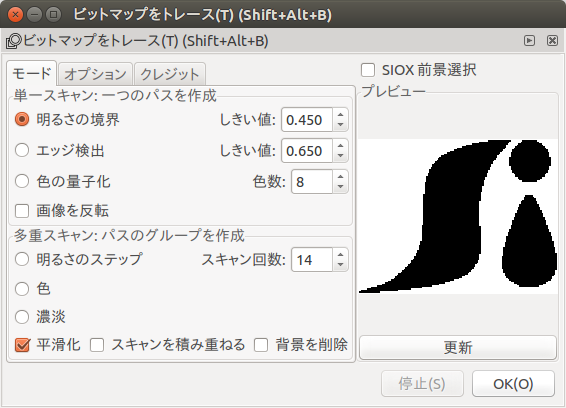The width and height of the screenshot is (566, 408).
Task: Decrease the スキャン回数 scan count
Action: pos(340,265)
